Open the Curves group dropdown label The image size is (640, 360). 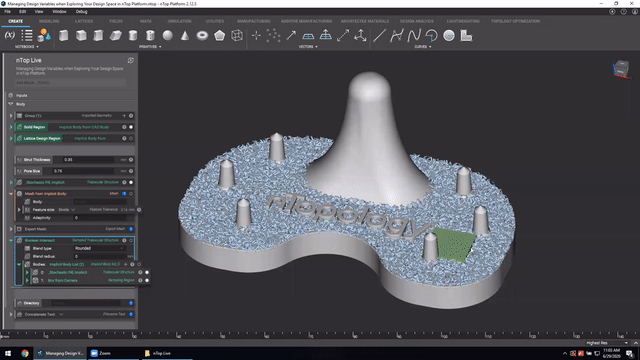tap(422, 47)
